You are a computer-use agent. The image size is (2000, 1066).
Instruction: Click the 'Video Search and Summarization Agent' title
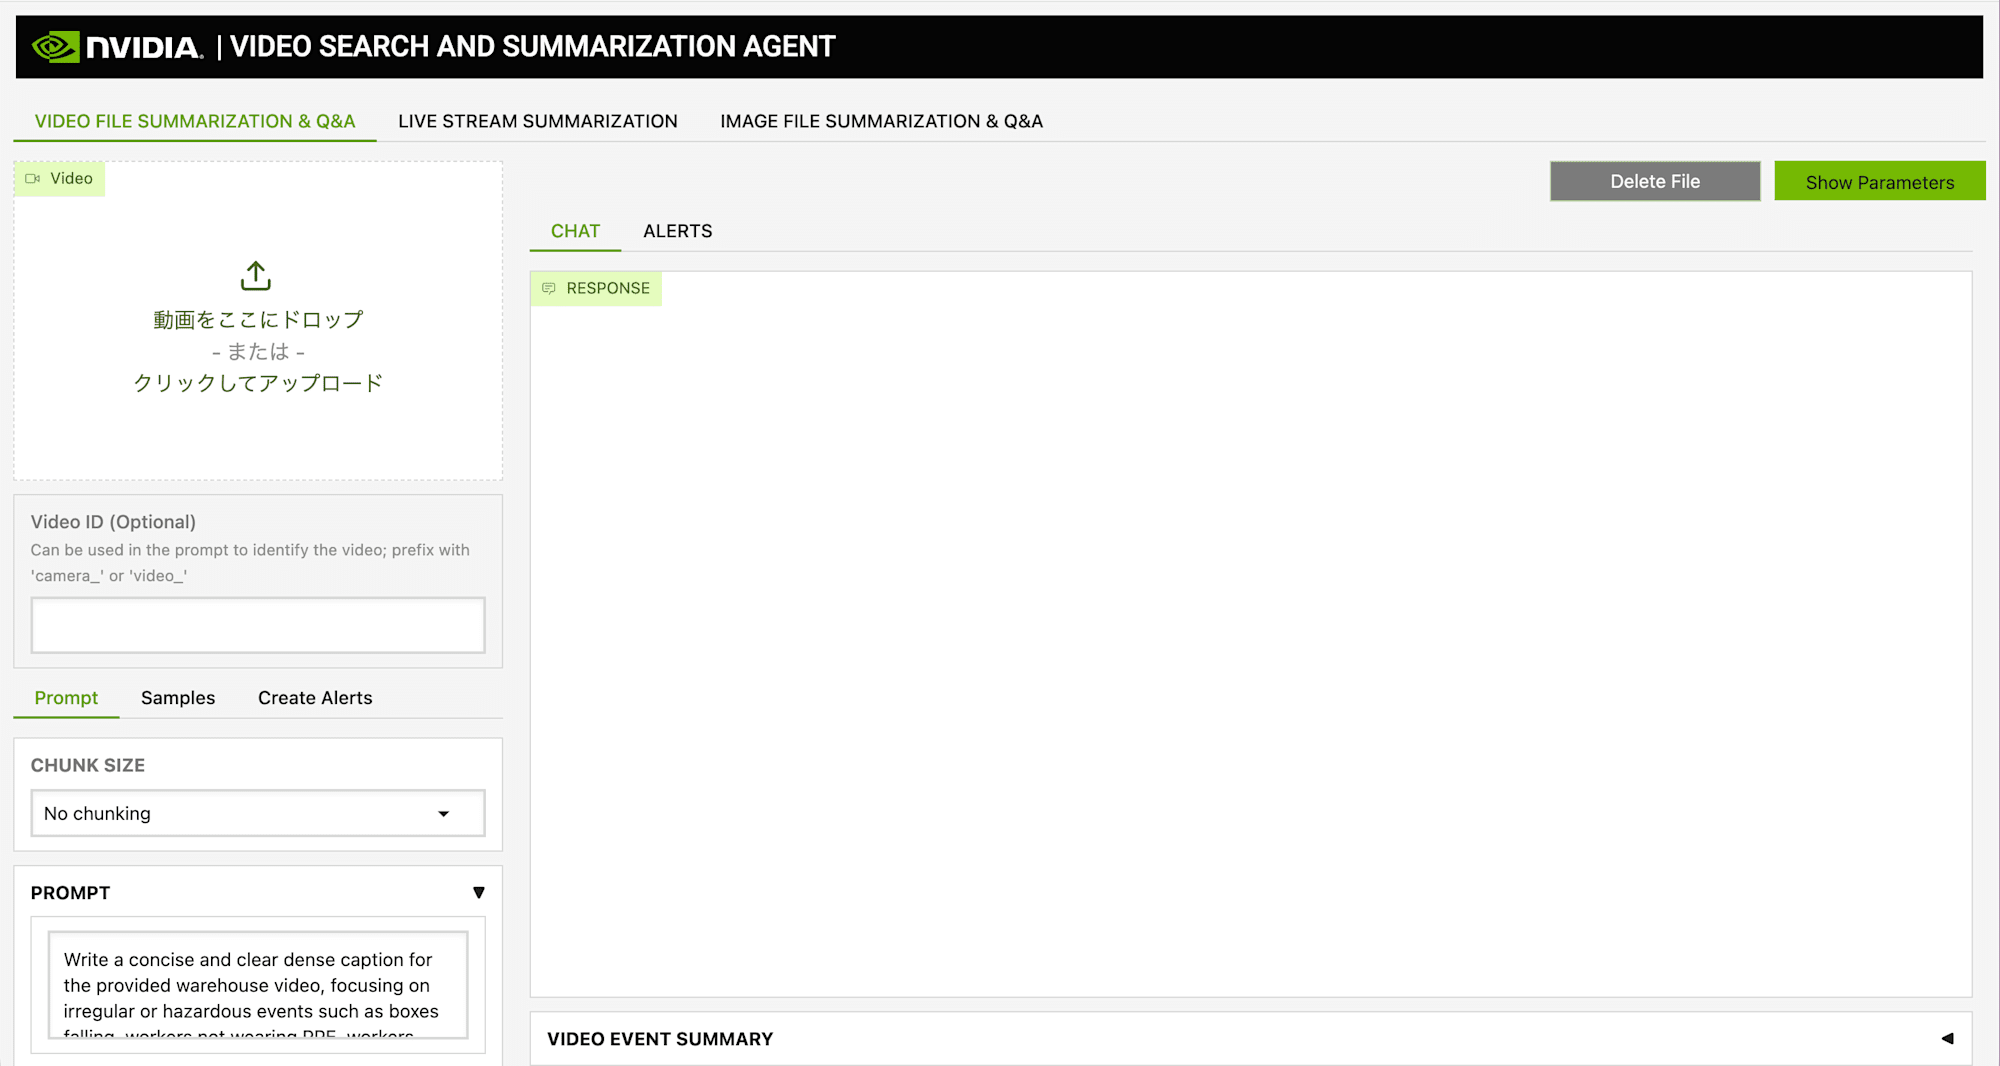pyautogui.click(x=532, y=47)
